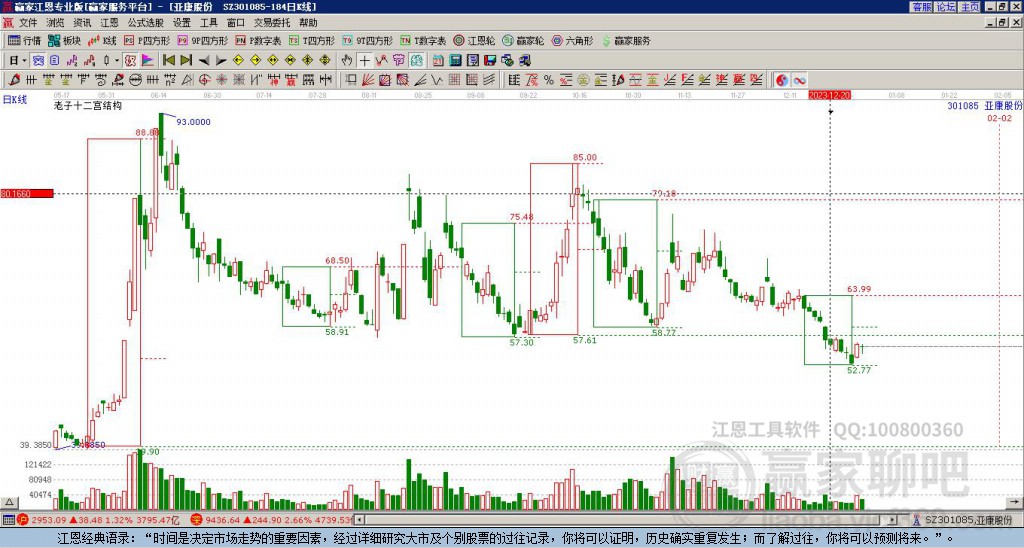The width and height of the screenshot is (1024, 548).
Task: Expand the candlestick style dropdown arrow
Action: coord(117,61)
